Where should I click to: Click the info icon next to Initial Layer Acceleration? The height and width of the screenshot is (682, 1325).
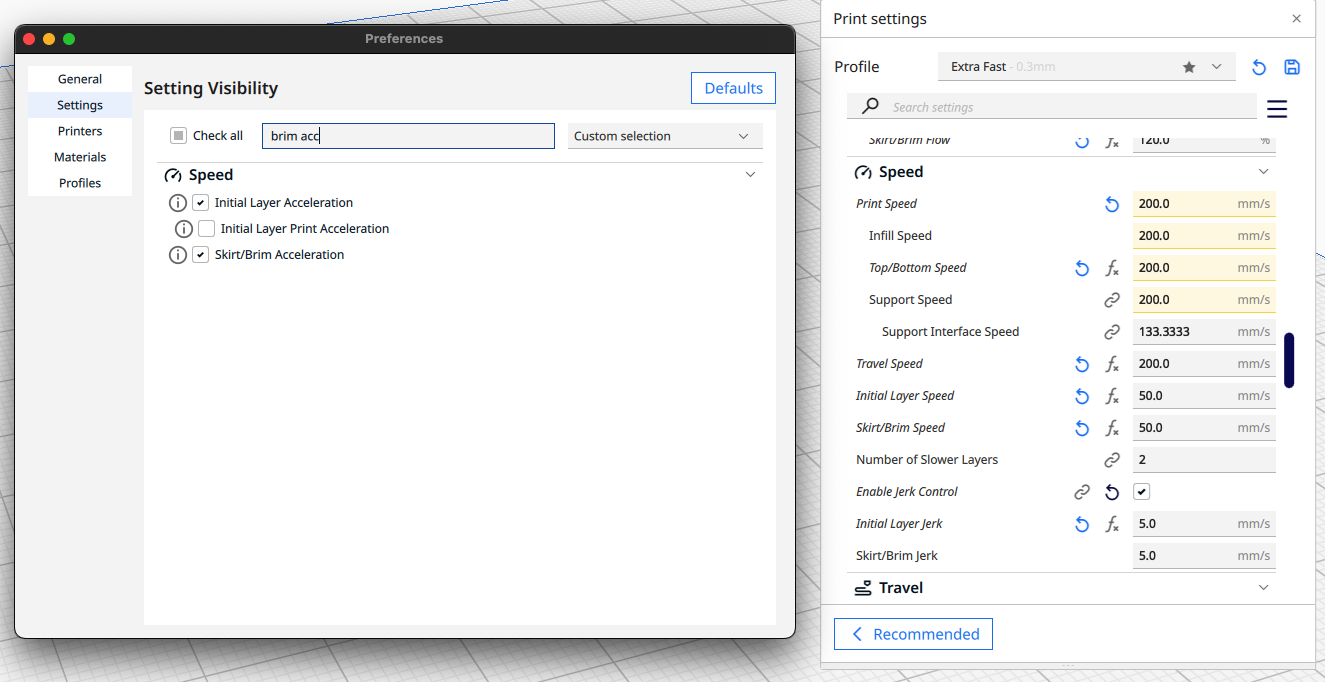tap(178, 202)
